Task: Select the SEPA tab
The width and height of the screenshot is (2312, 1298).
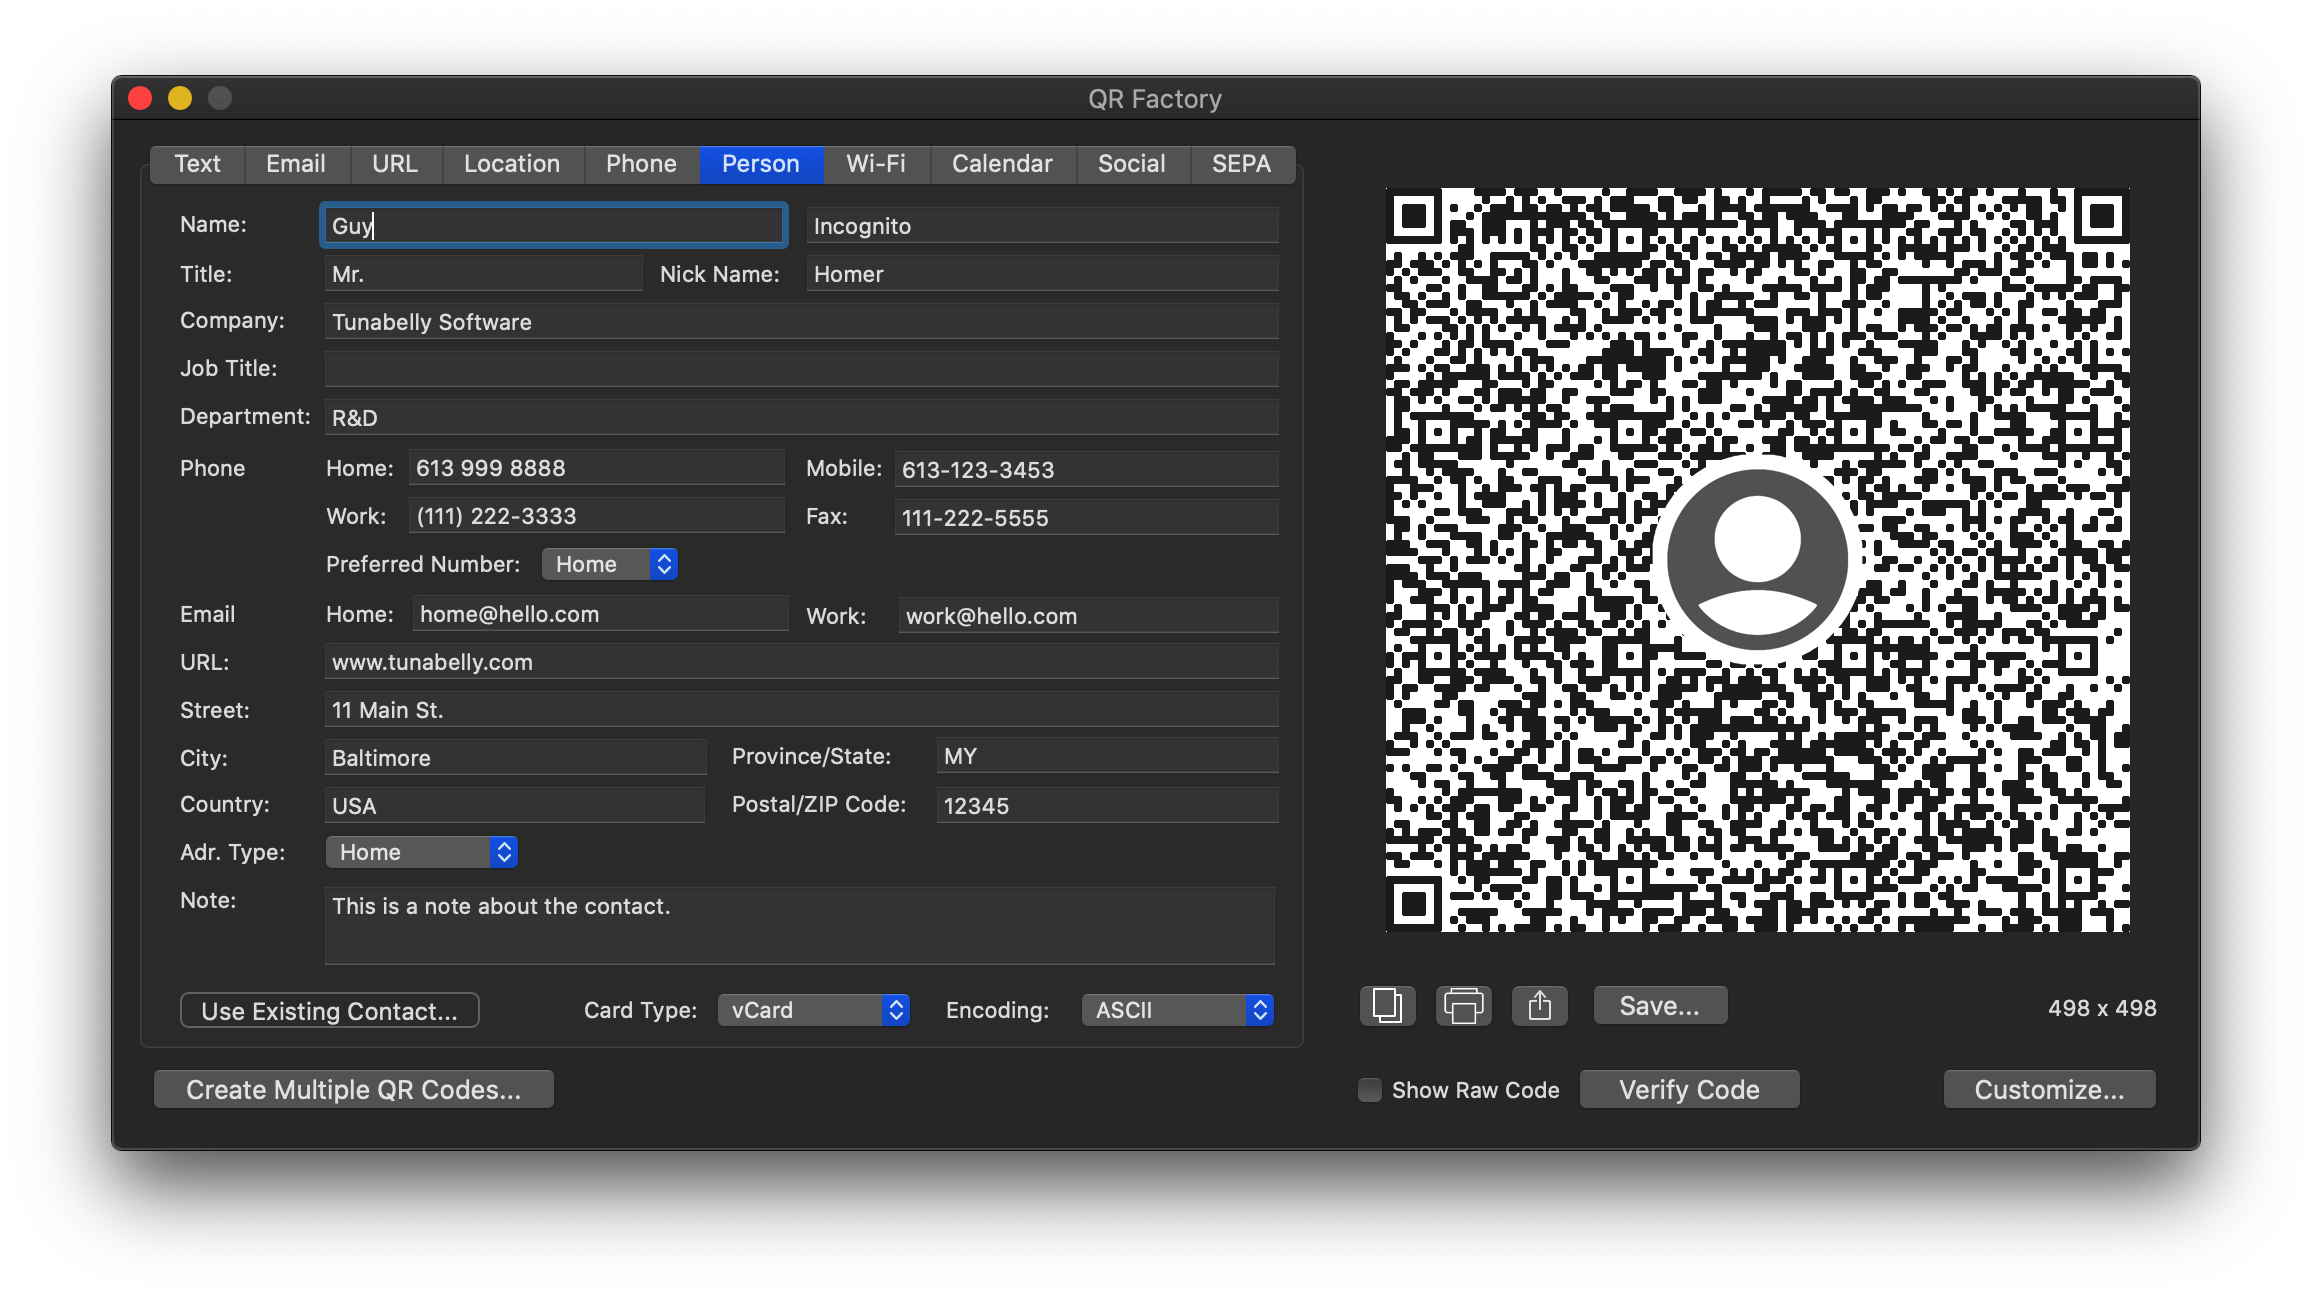Action: click(1242, 164)
